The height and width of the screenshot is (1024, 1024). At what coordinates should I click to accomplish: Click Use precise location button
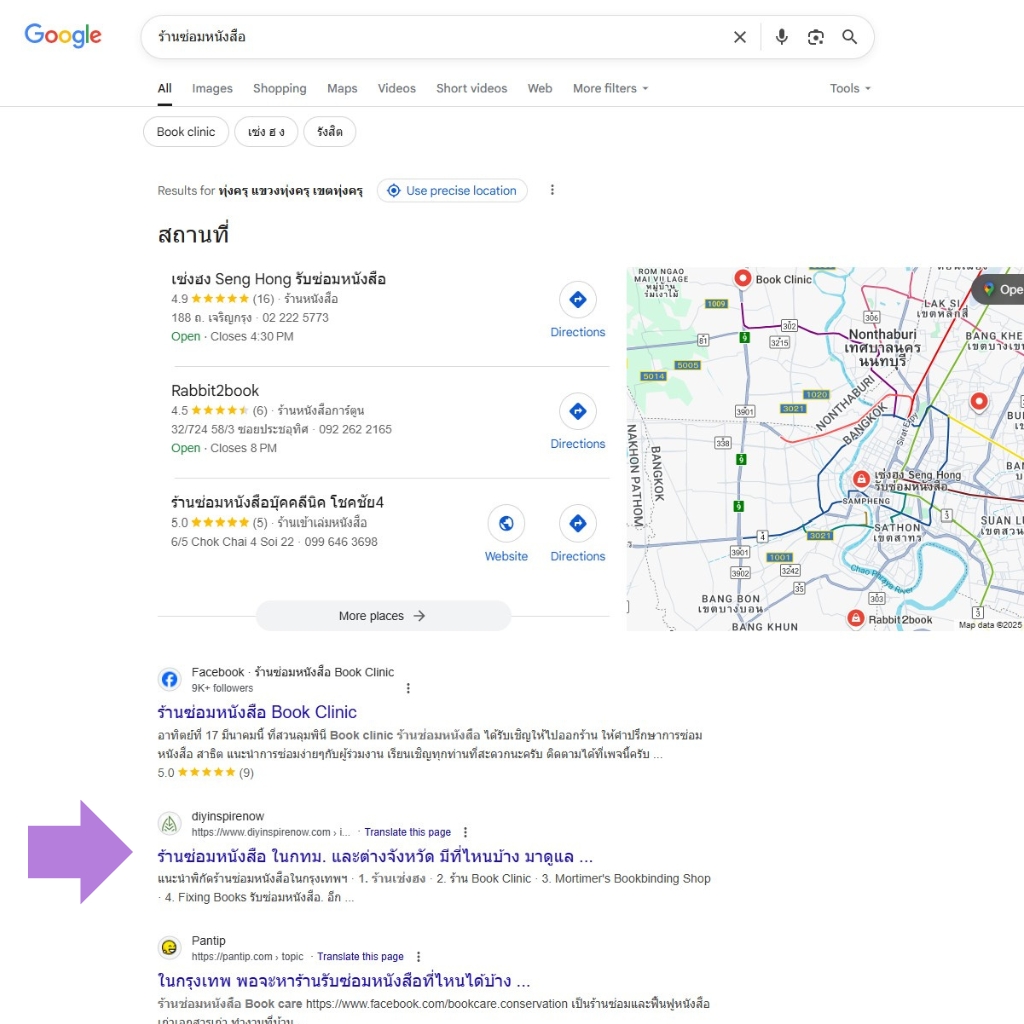452,191
